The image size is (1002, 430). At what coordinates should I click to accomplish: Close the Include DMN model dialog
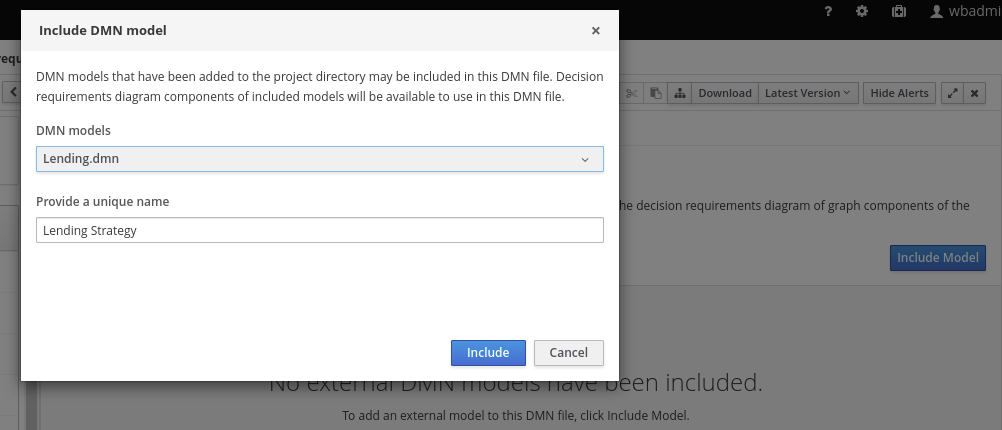click(596, 31)
